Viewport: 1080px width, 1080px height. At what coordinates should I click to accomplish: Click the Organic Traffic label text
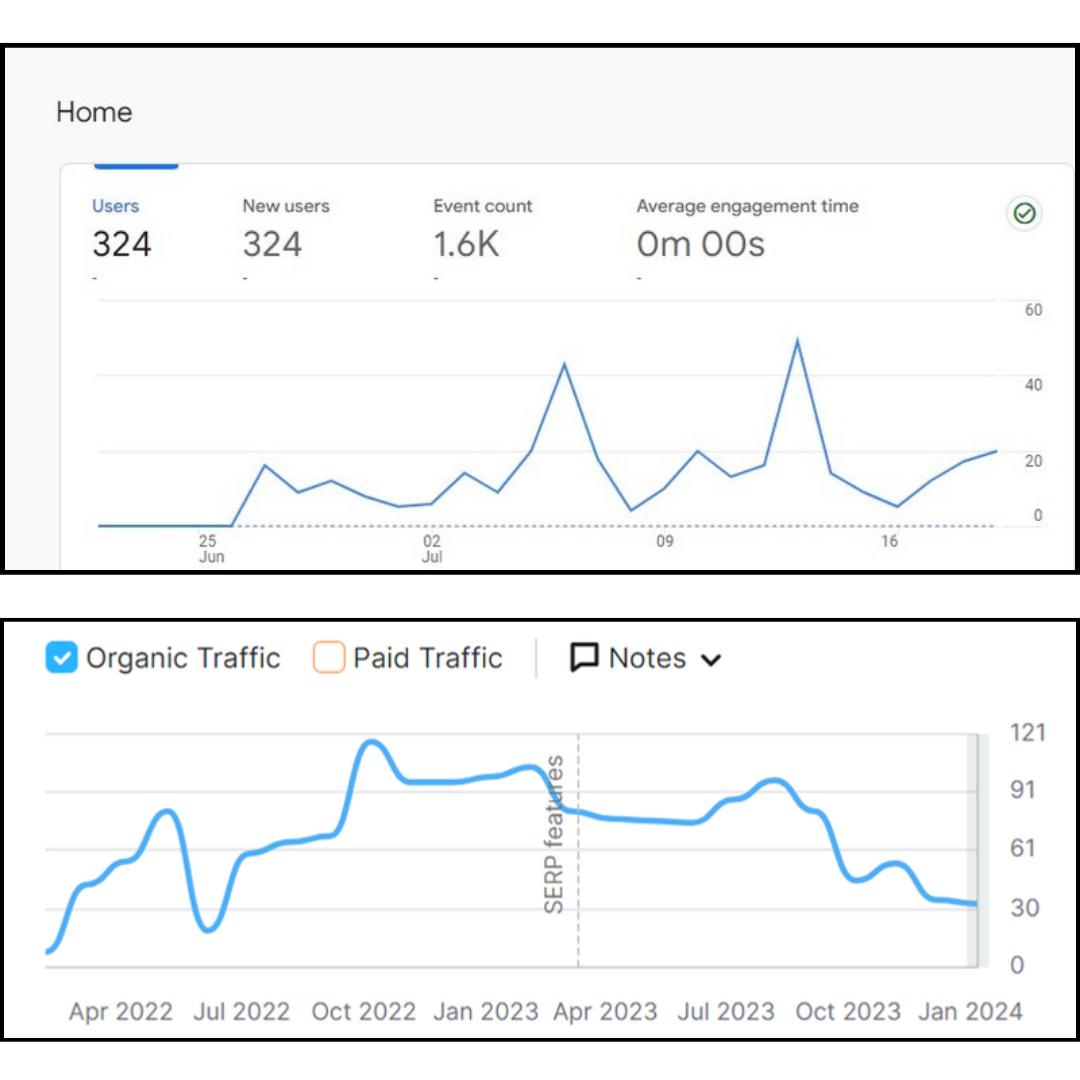click(x=183, y=658)
